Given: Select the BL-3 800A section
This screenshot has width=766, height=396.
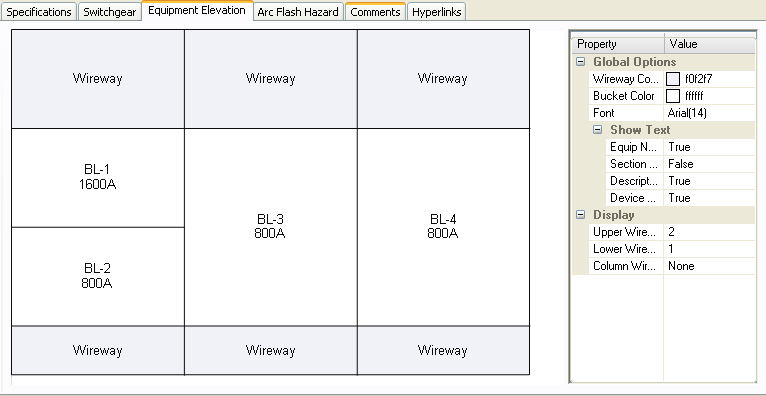Looking at the screenshot, I should point(271,227).
